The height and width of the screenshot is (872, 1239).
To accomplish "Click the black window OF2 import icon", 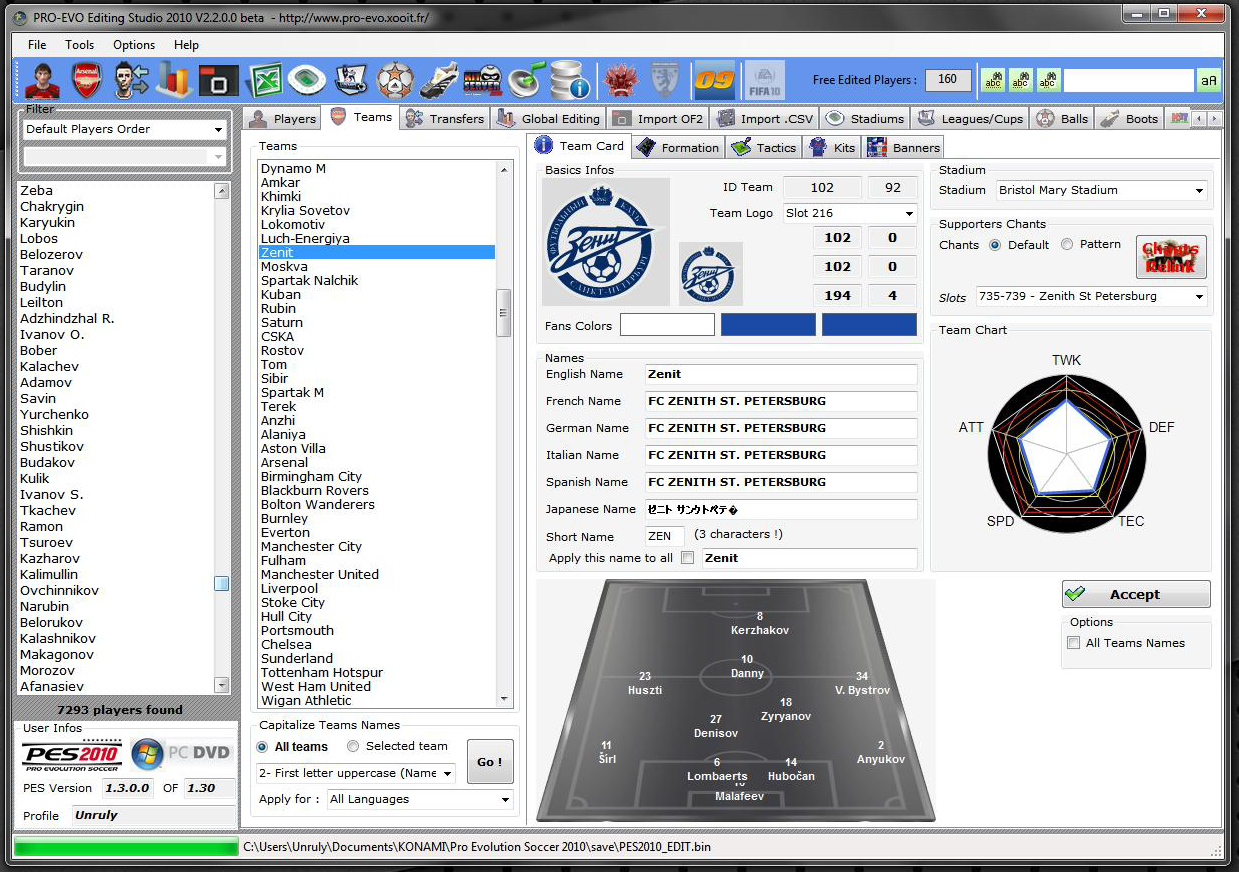I will point(219,80).
